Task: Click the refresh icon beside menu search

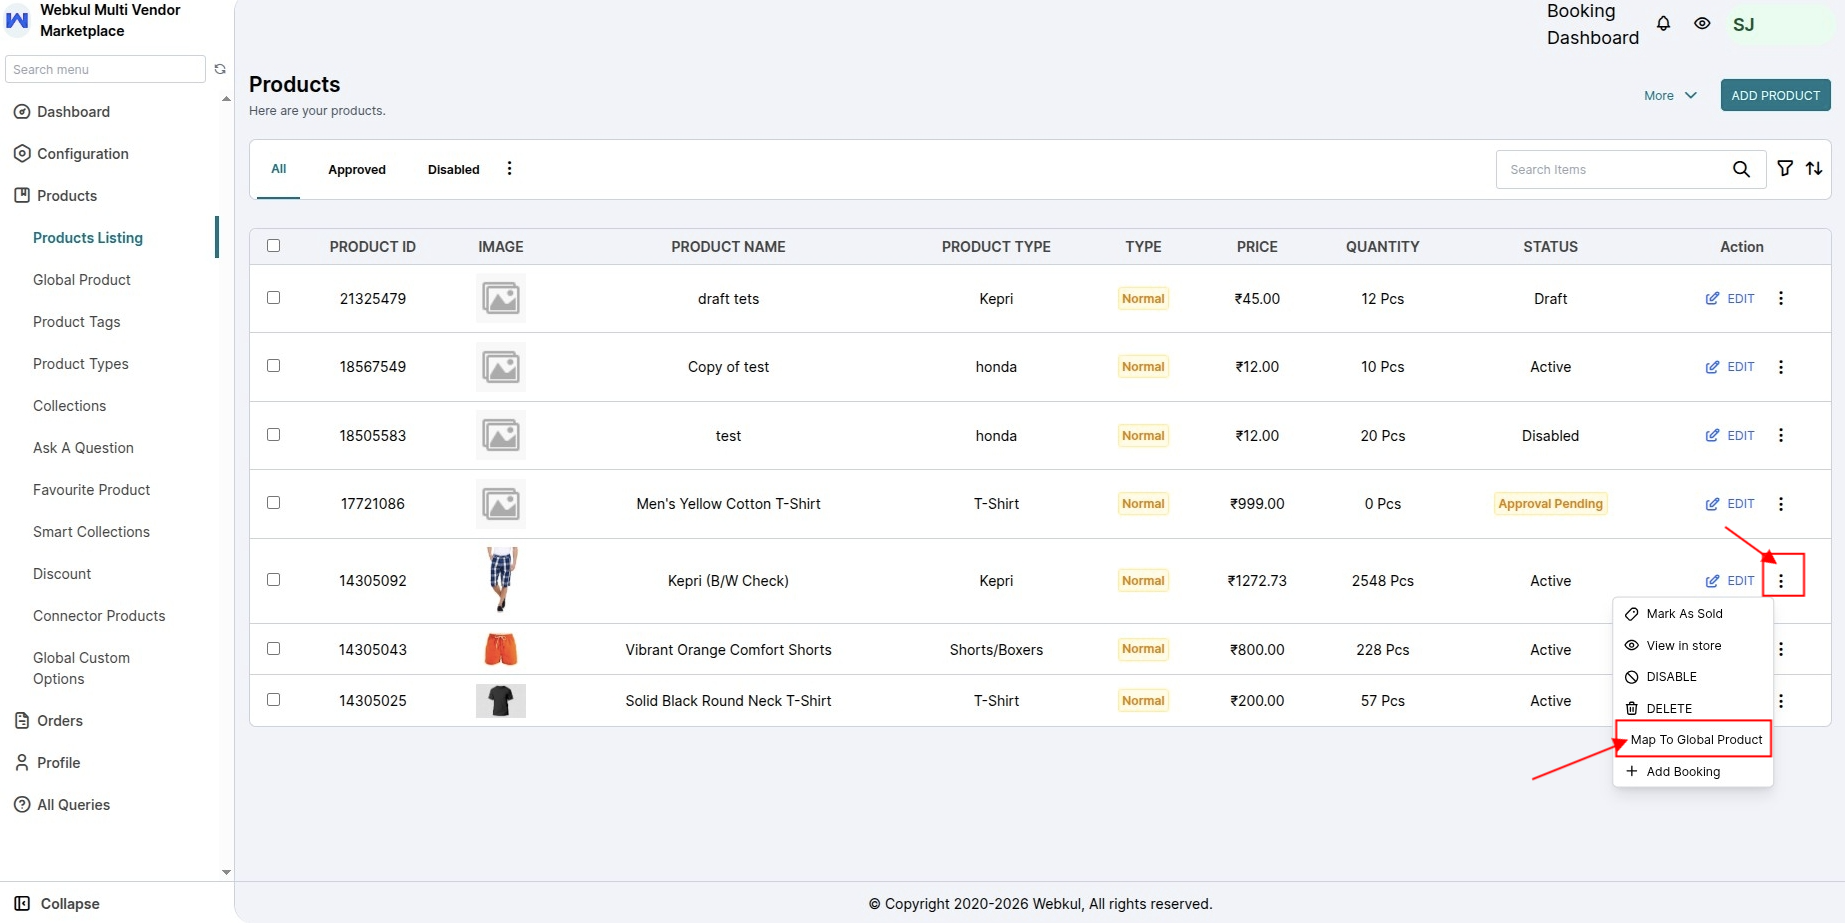Action: point(220,69)
